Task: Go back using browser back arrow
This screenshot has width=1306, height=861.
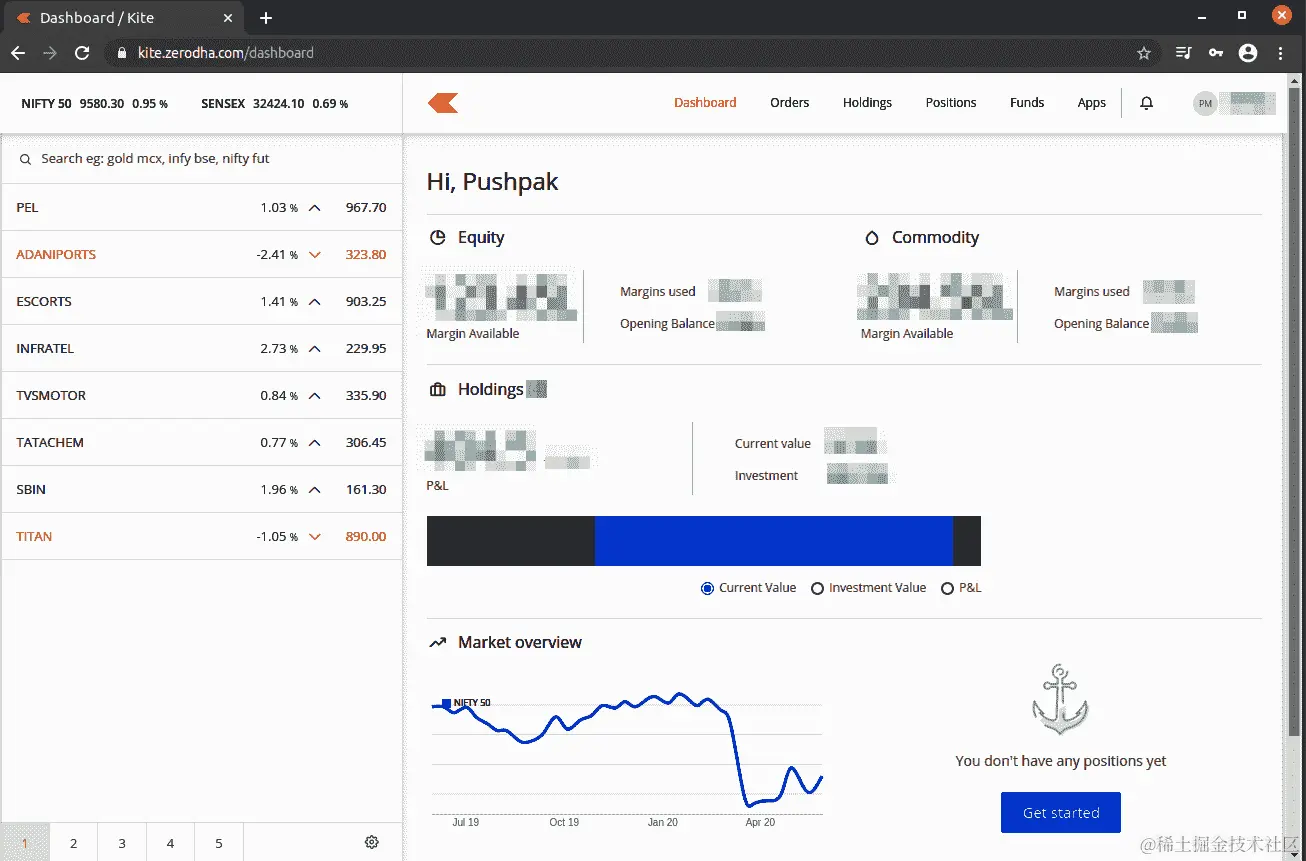Action: [18, 53]
